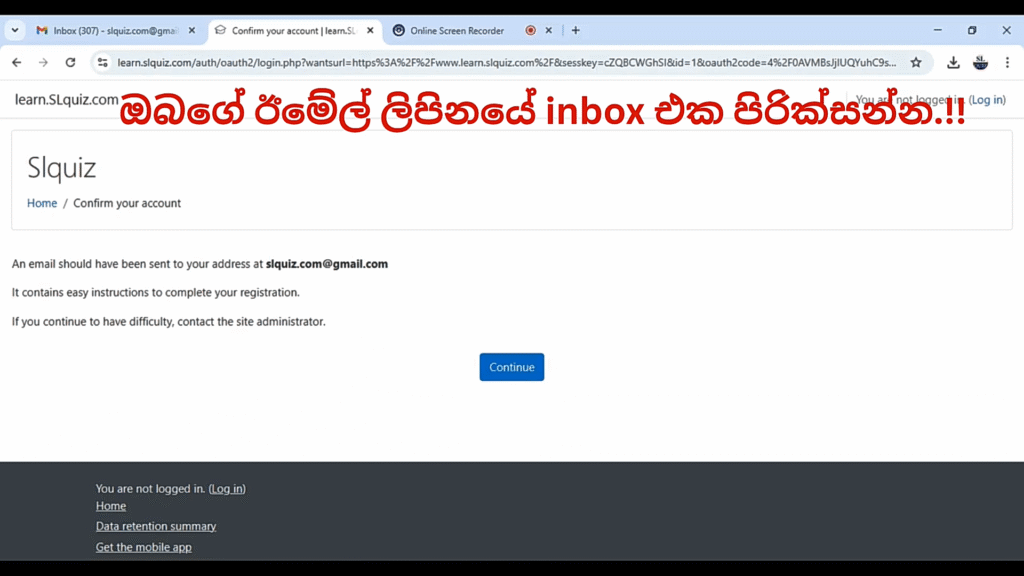Close the Gmail Inbox tab
1024x576 pixels.
coord(191,31)
